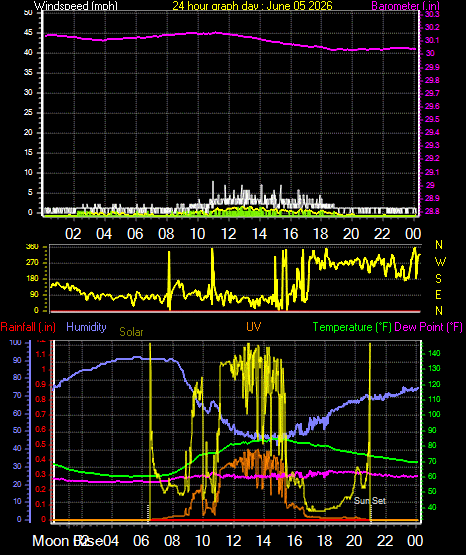Click the '1.1' rainfall axis value
This screenshot has height=555, width=466.
click(41, 354)
